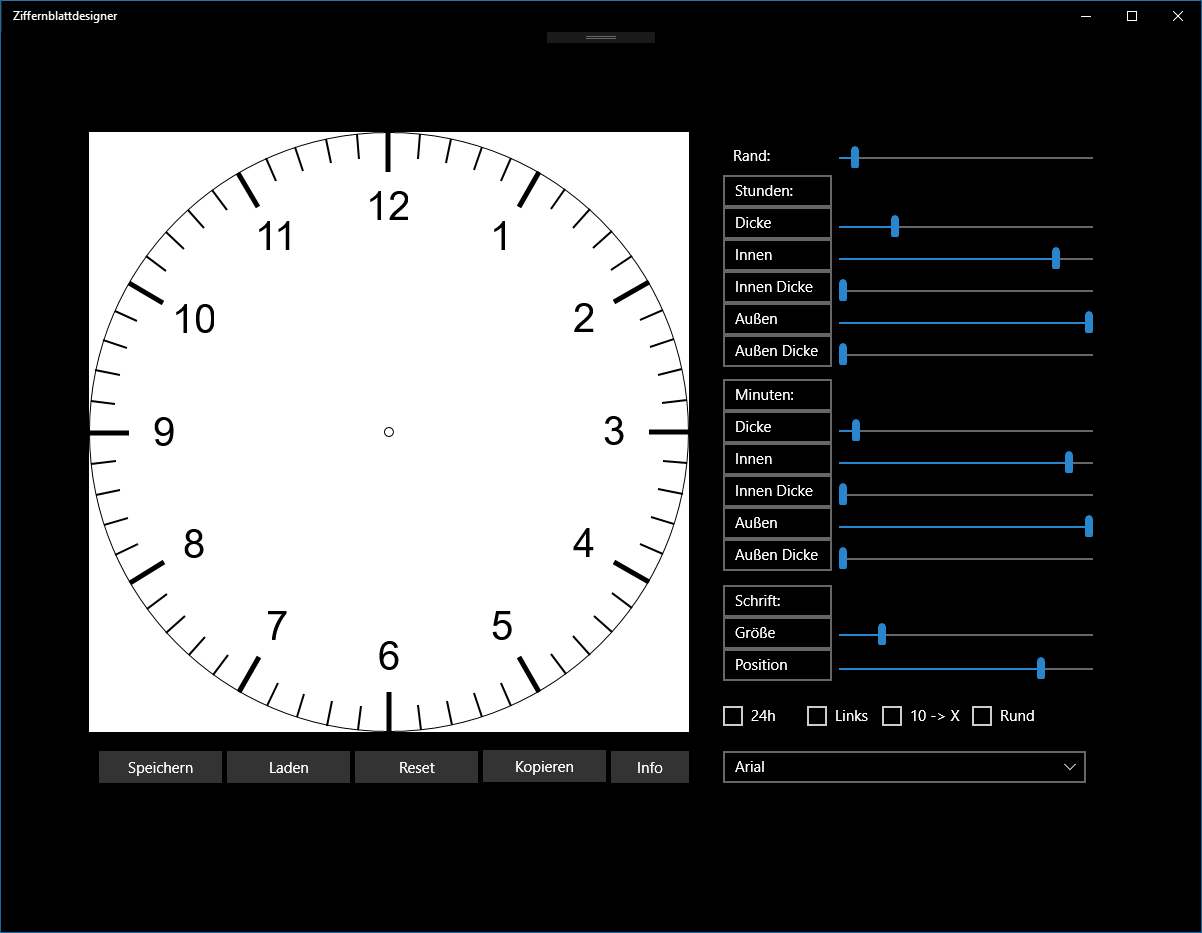Click the Schrift Position slider handle
The image size is (1202, 933).
(x=1041, y=668)
